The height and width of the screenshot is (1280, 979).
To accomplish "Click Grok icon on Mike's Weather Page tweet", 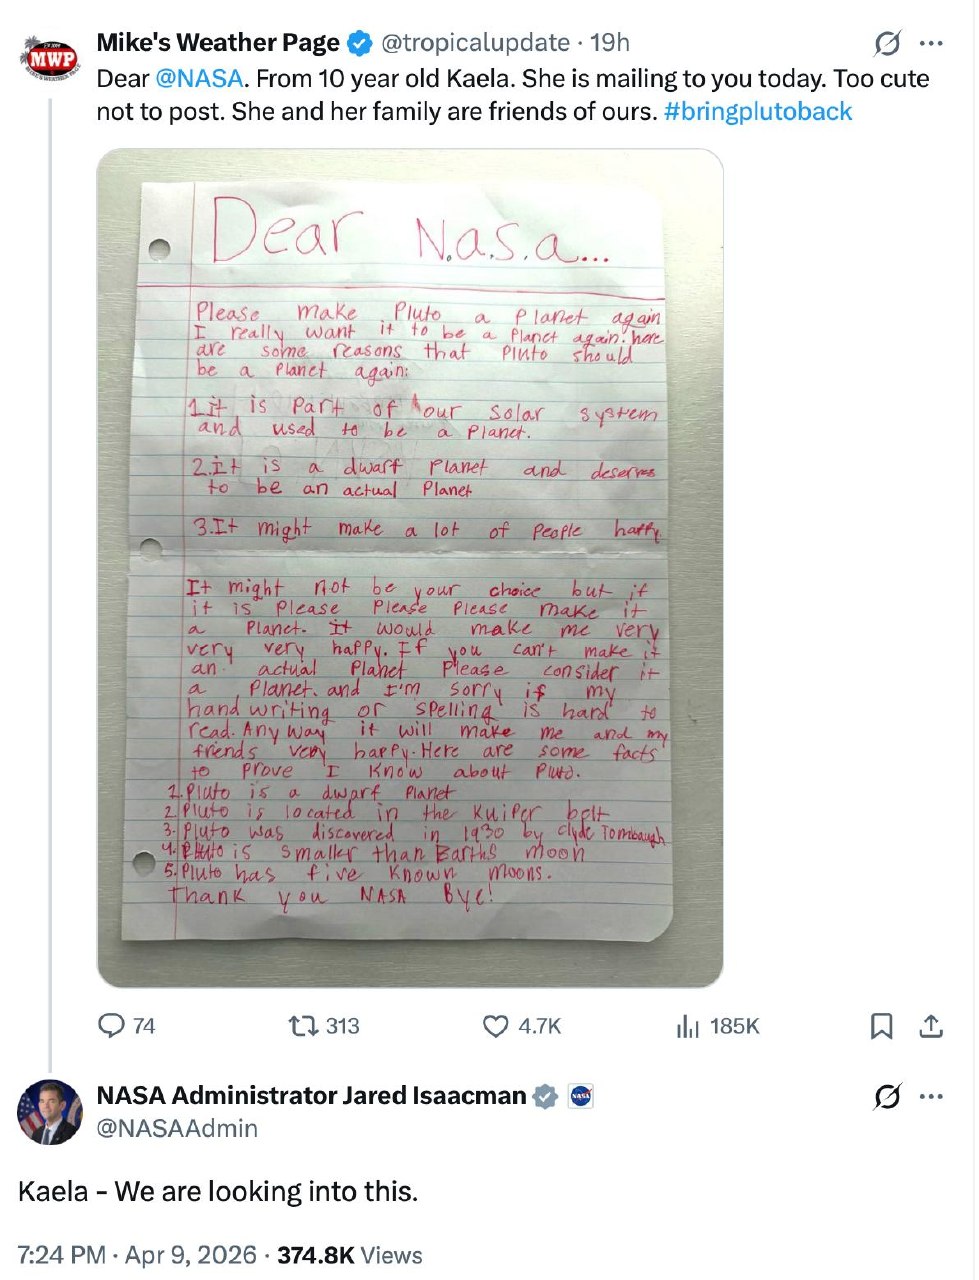I will (887, 43).
